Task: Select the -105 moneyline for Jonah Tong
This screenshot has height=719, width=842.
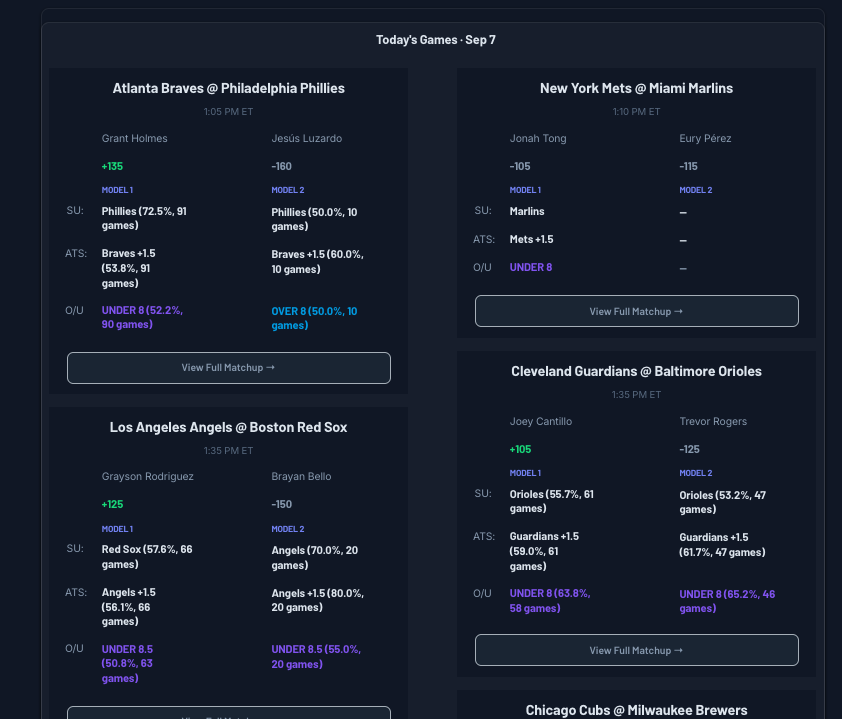Action: [x=520, y=166]
